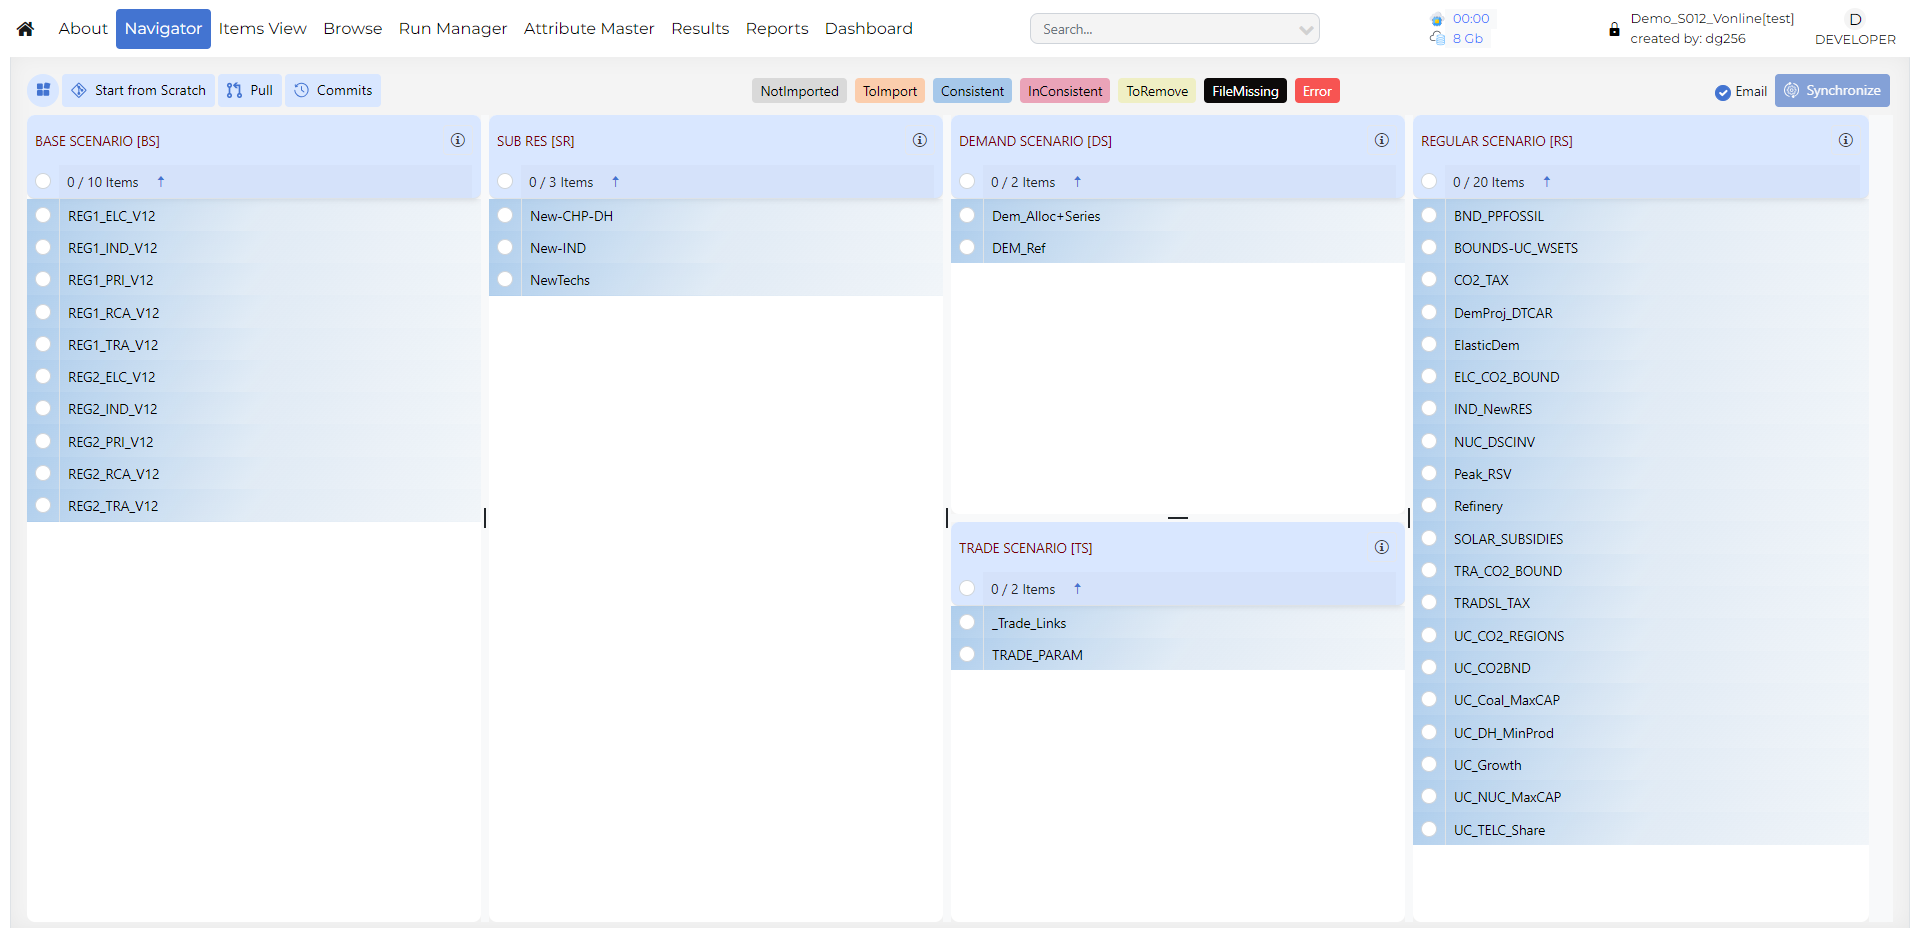
Task: Switch to Run Manager
Action: (453, 29)
